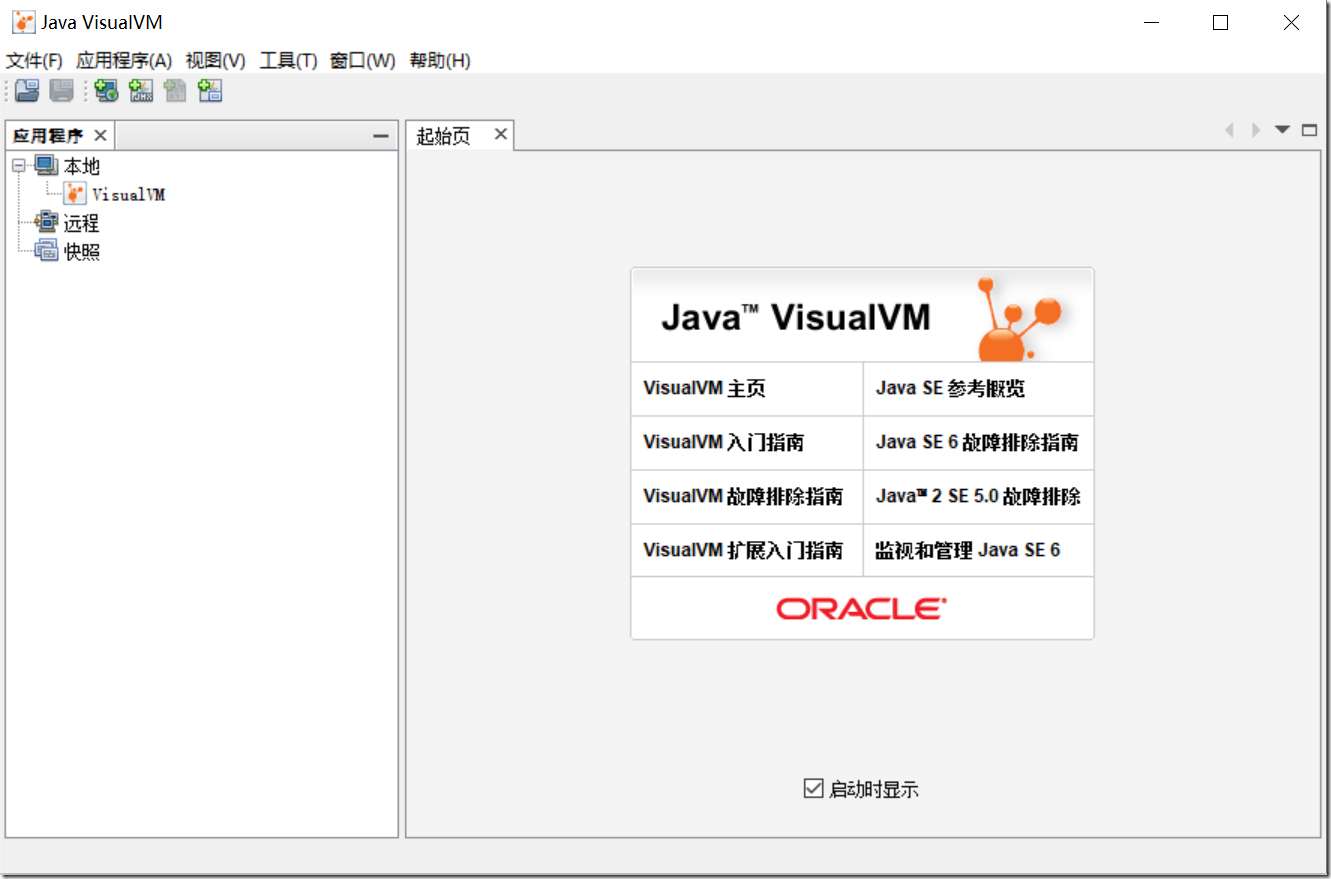Open the tab list dropdown arrow
Viewport: 1331px width, 879px height.
point(1282,129)
